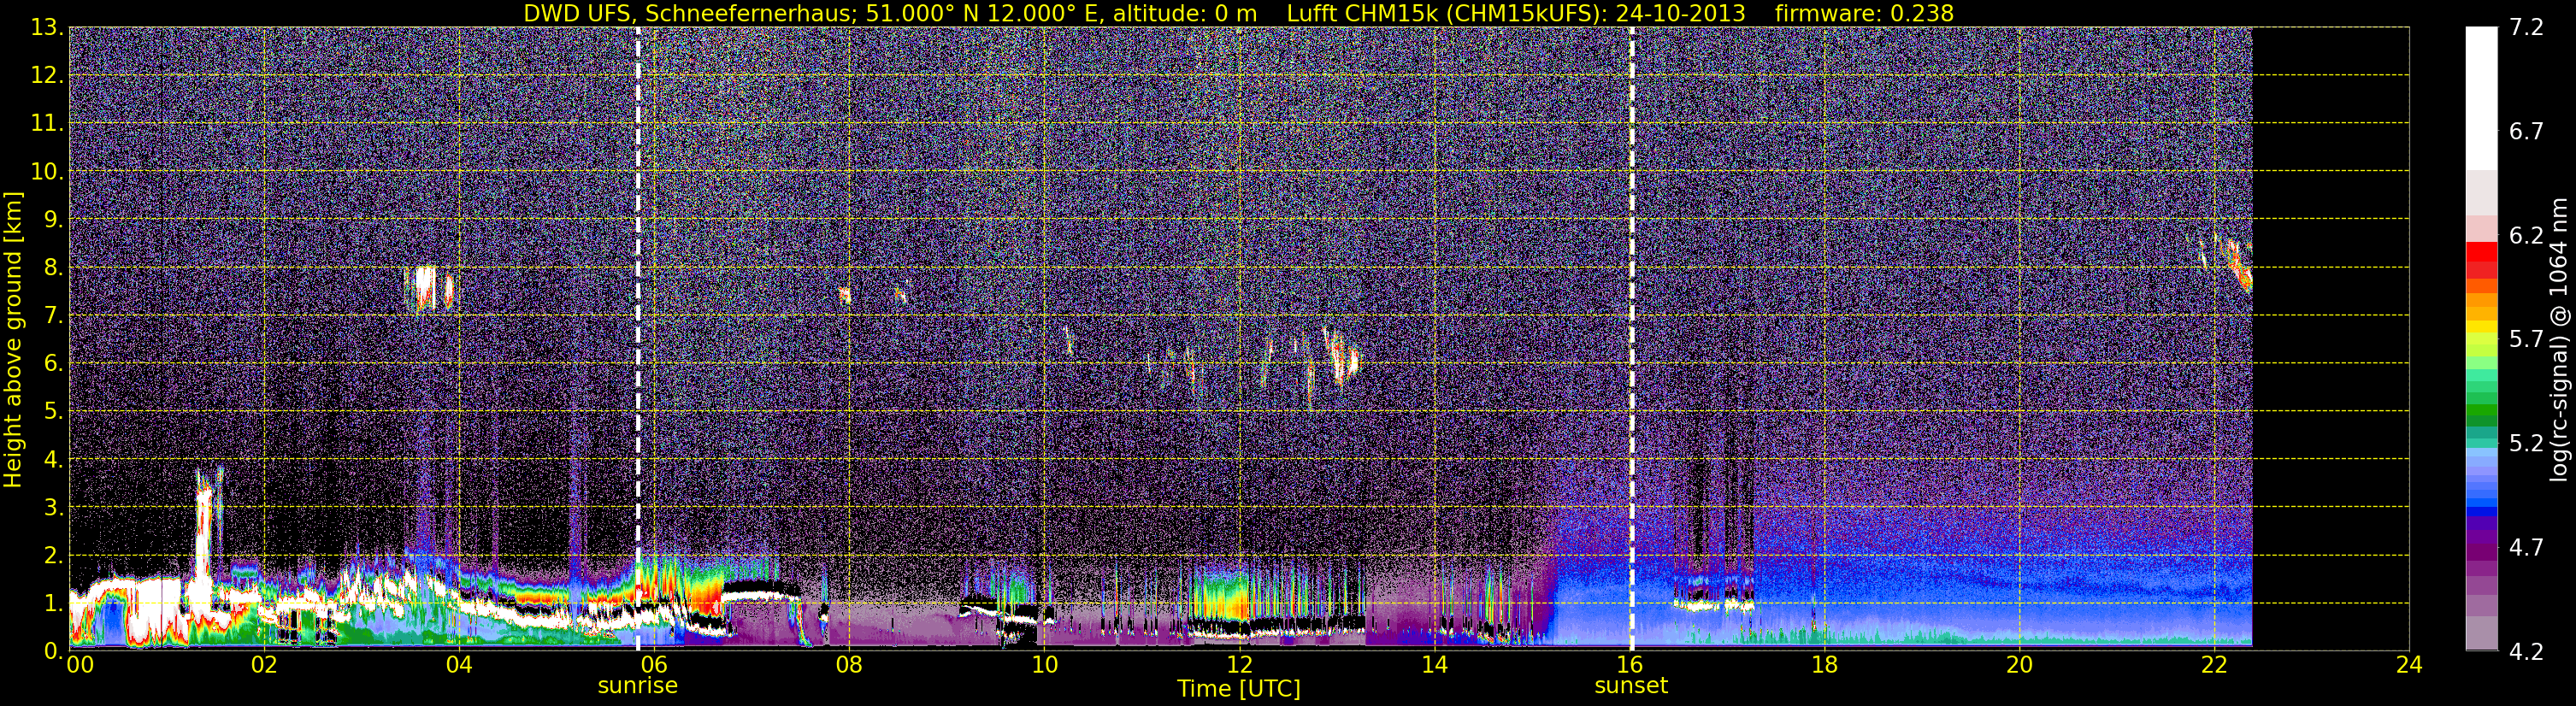Select the 'sunrise' label below the time axis
Image resolution: width=2576 pixels, height=706 pixels.
[638, 686]
